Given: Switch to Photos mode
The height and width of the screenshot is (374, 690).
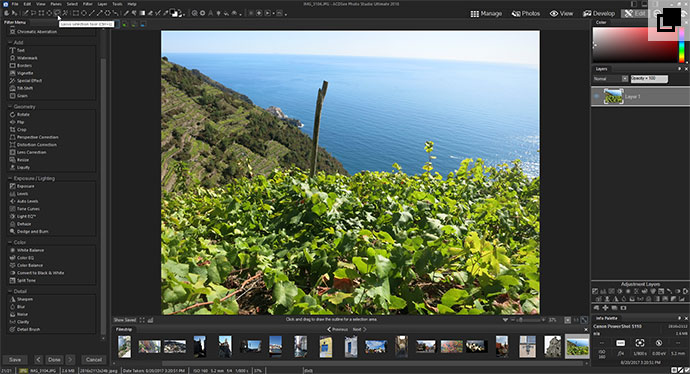Looking at the screenshot, I should pos(526,14).
